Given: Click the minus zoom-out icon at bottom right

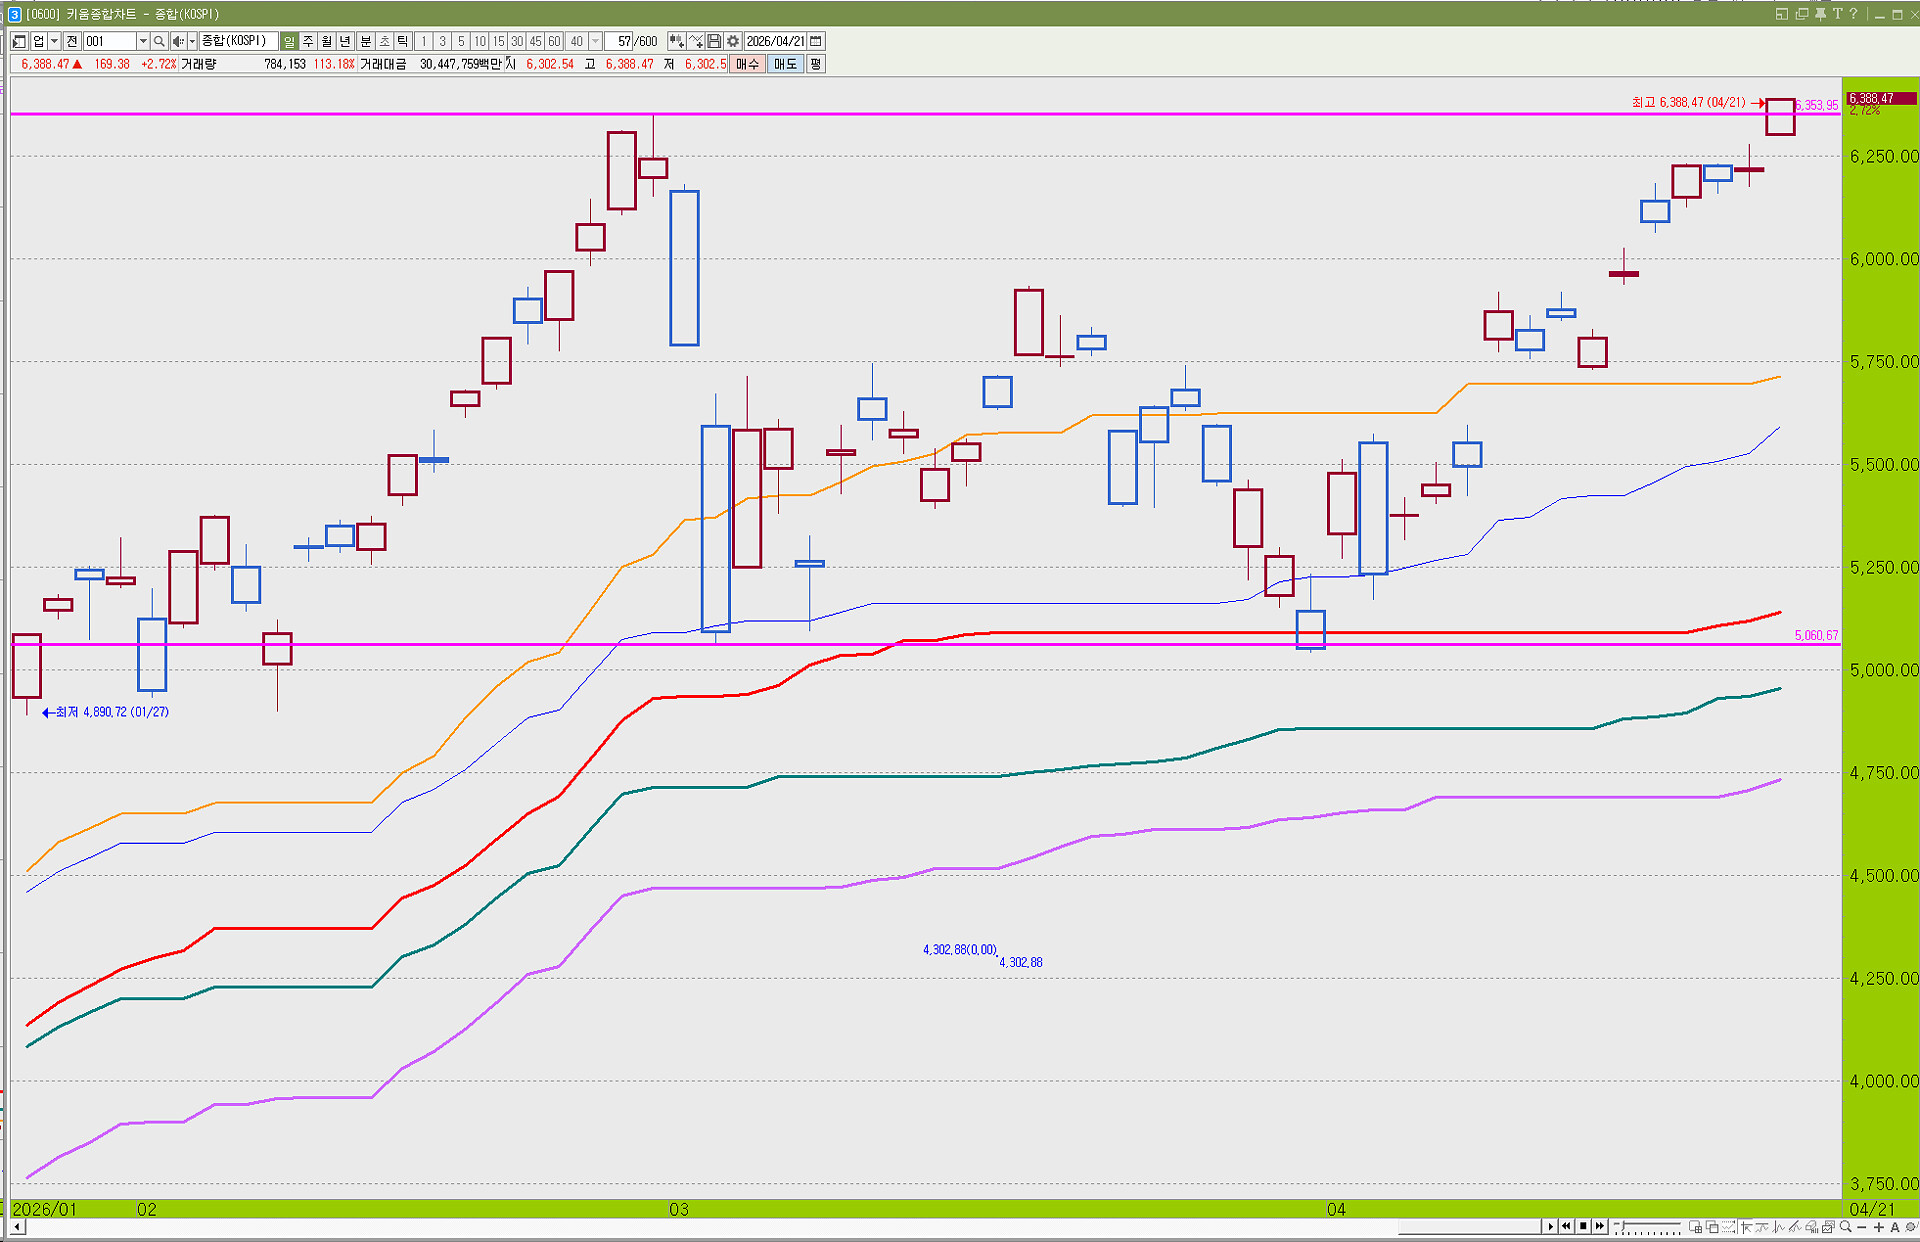Looking at the screenshot, I should [x=1862, y=1227].
